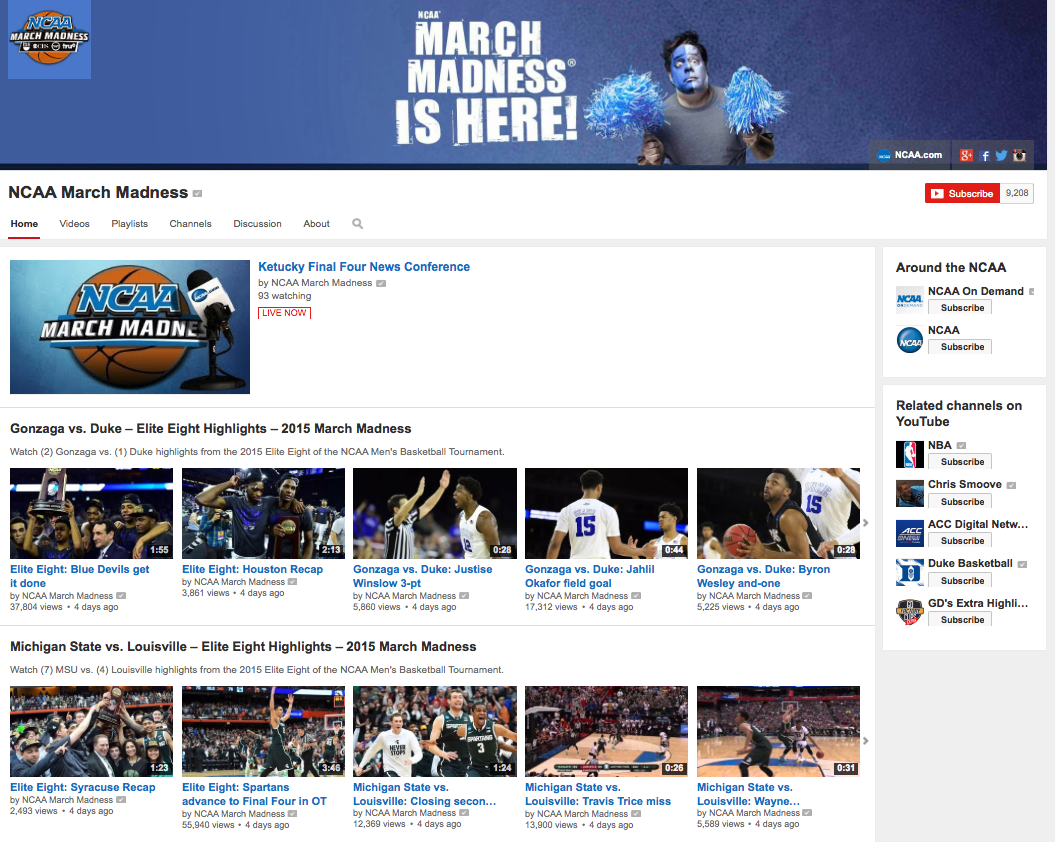Image resolution: width=1055 pixels, height=842 pixels.
Task: Open the Videos tab
Action: 74,223
